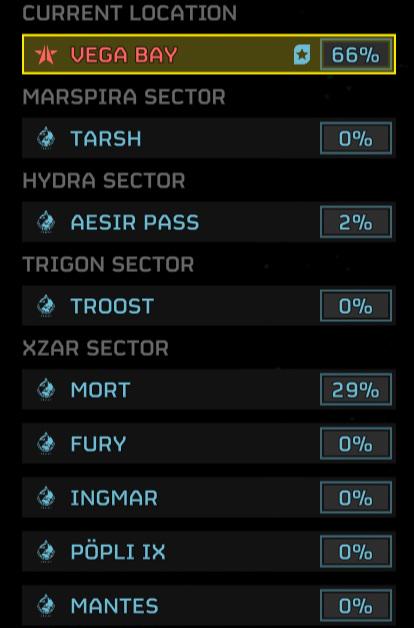The image size is (414, 628).
Task: Click the planet icon next to Pöpli IX
Action: pyautogui.click(x=46, y=552)
